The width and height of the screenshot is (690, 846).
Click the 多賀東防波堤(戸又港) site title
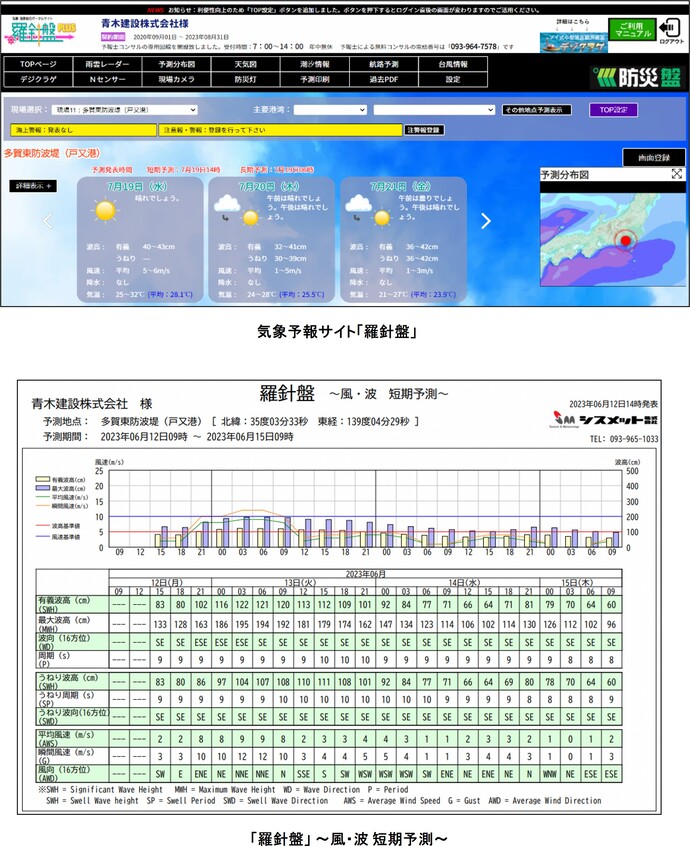pos(52,153)
